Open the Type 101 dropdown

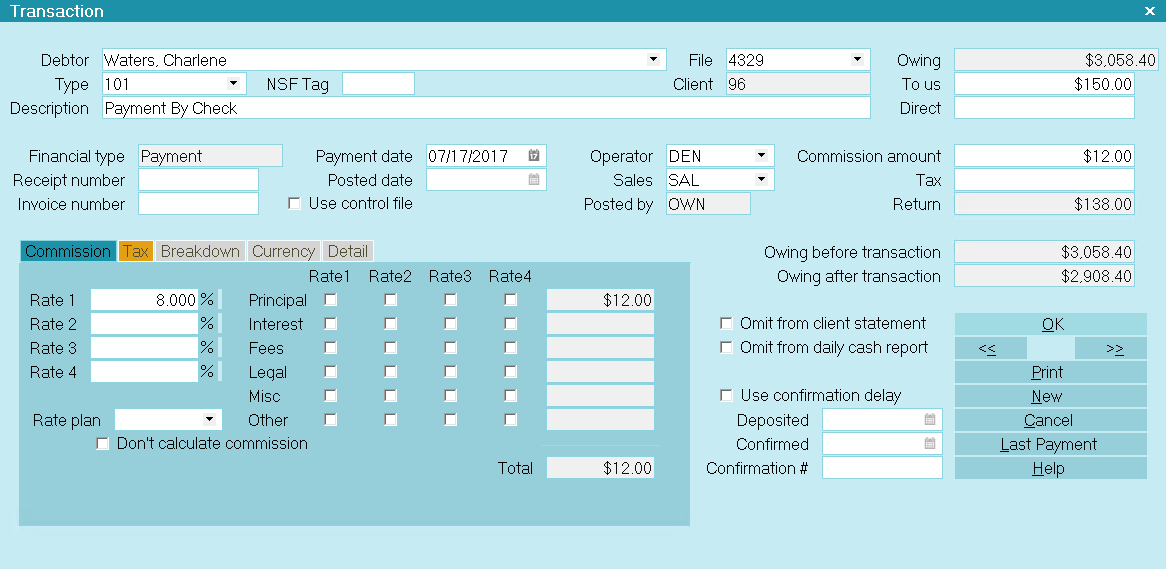click(x=233, y=84)
